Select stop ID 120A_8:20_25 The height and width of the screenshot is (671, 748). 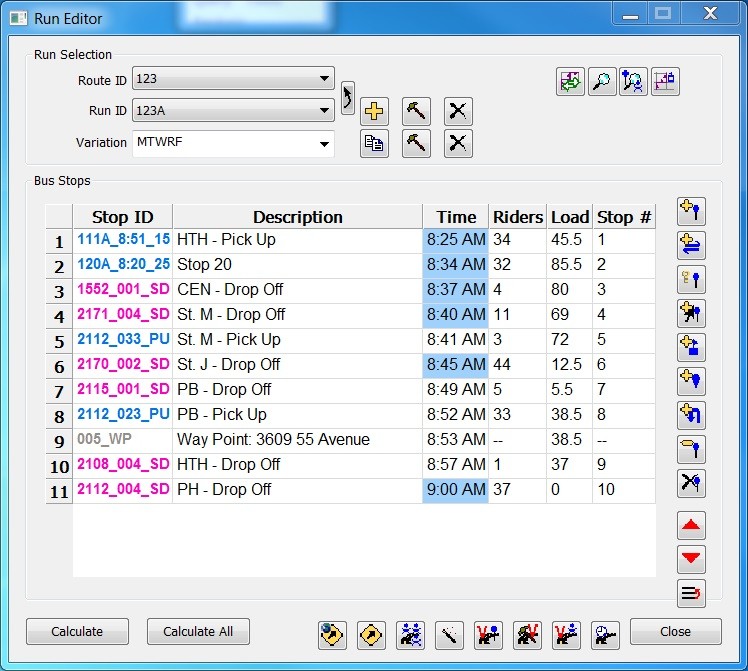[124, 264]
